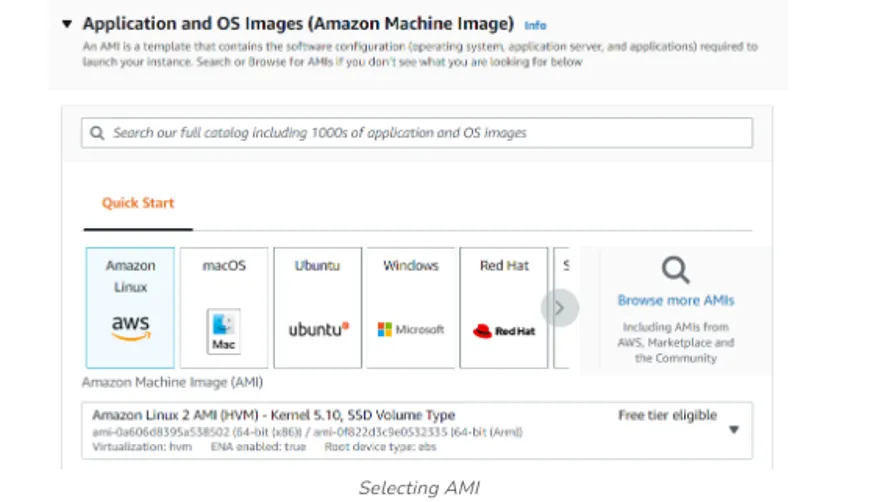This screenshot has width=884, height=502.
Task: Open the Browse more AMIs link
Action: (x=675, y=301)
